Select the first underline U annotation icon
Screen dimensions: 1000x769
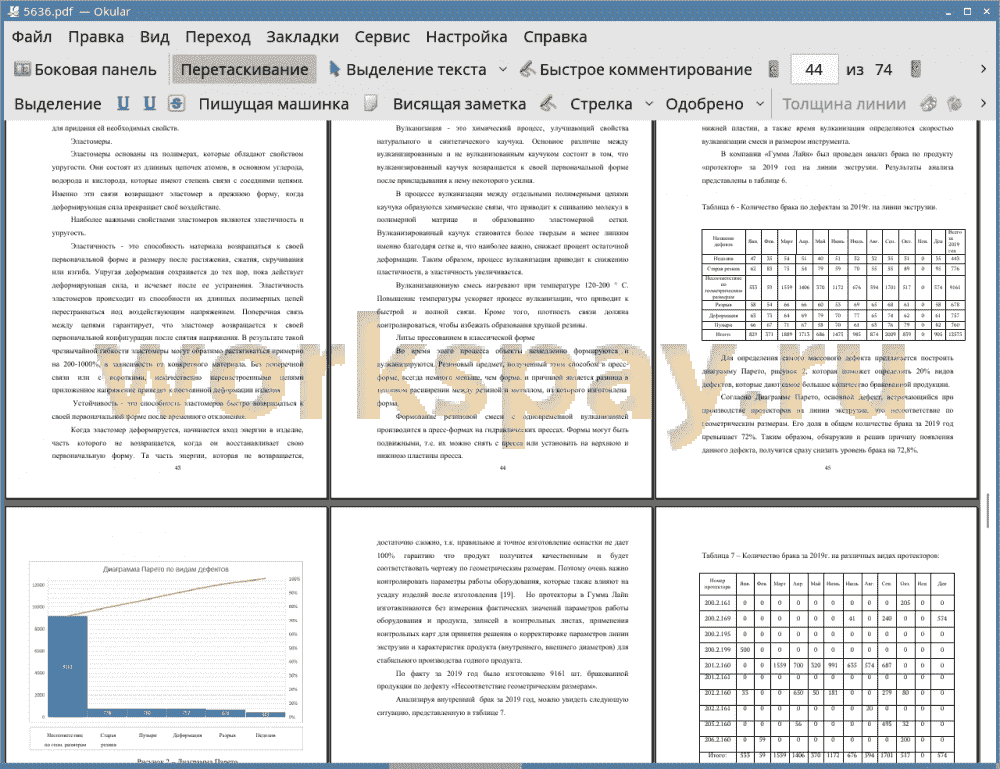tap(123, 103)
